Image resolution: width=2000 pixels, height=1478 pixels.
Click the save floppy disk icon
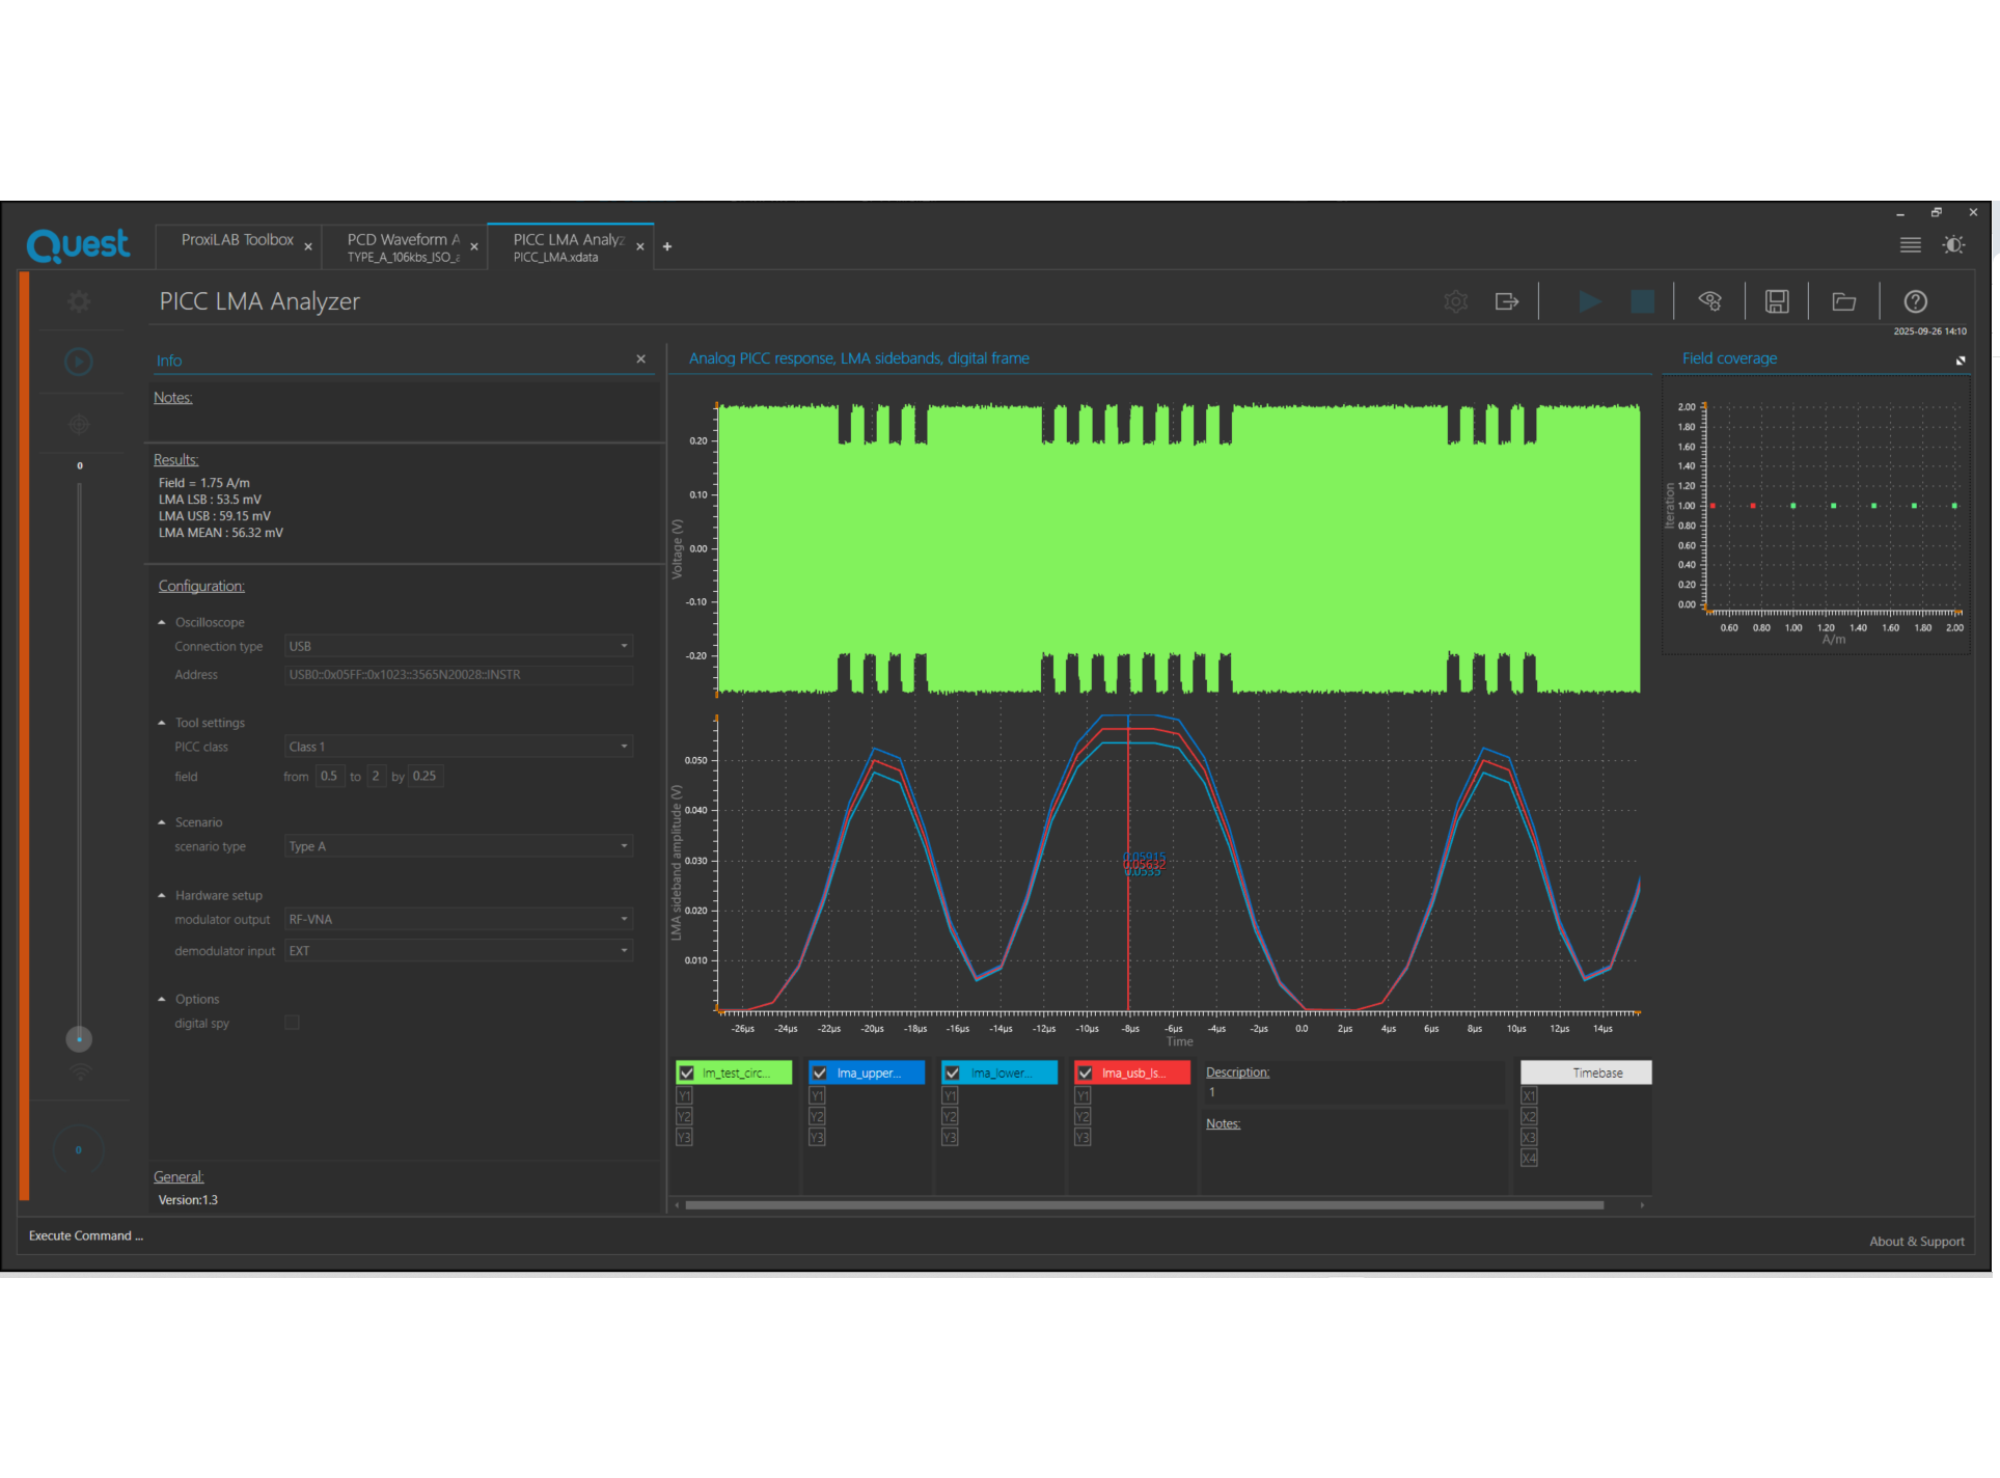click(x=1776, y=301)
